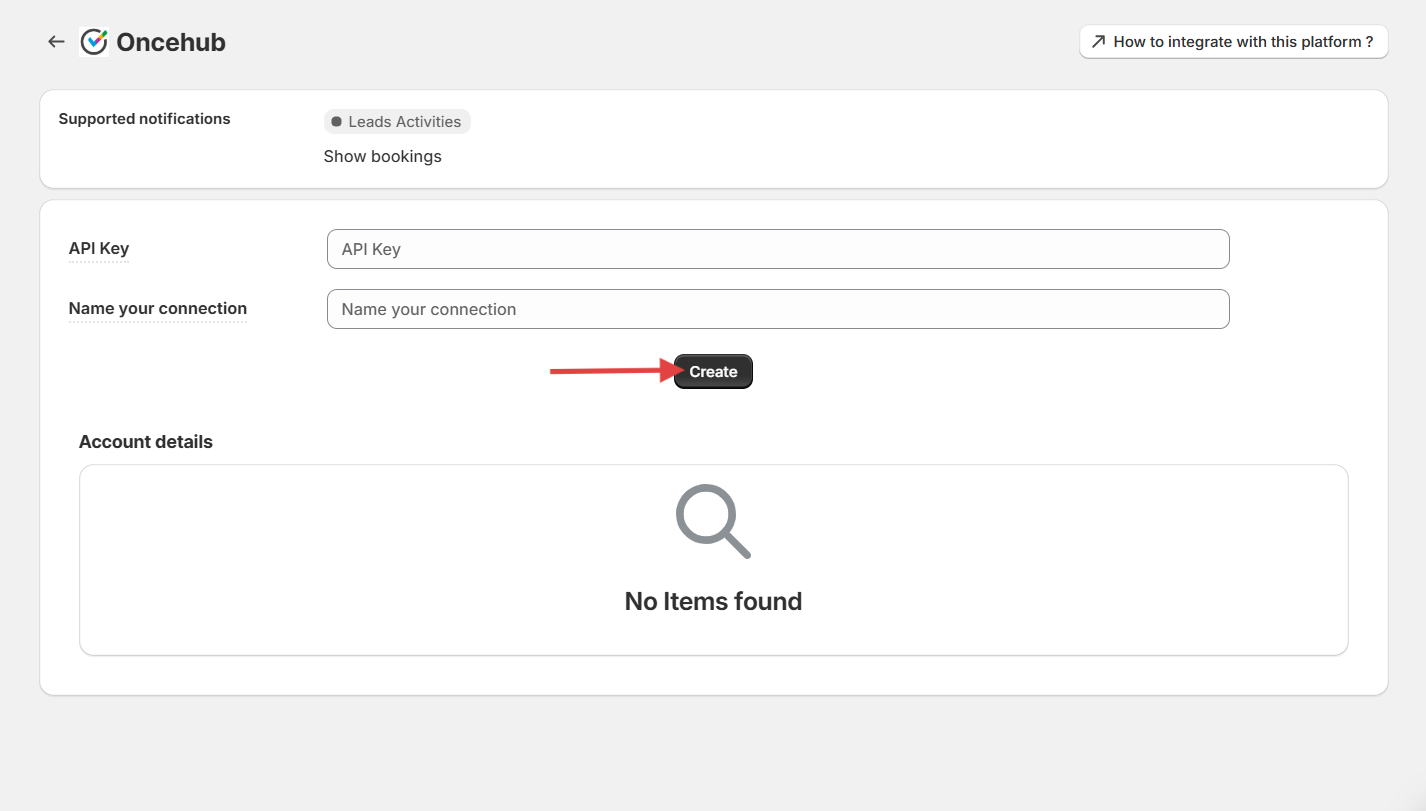
Task: Click the Name your connection text box
Action: (x=777, y=309)
